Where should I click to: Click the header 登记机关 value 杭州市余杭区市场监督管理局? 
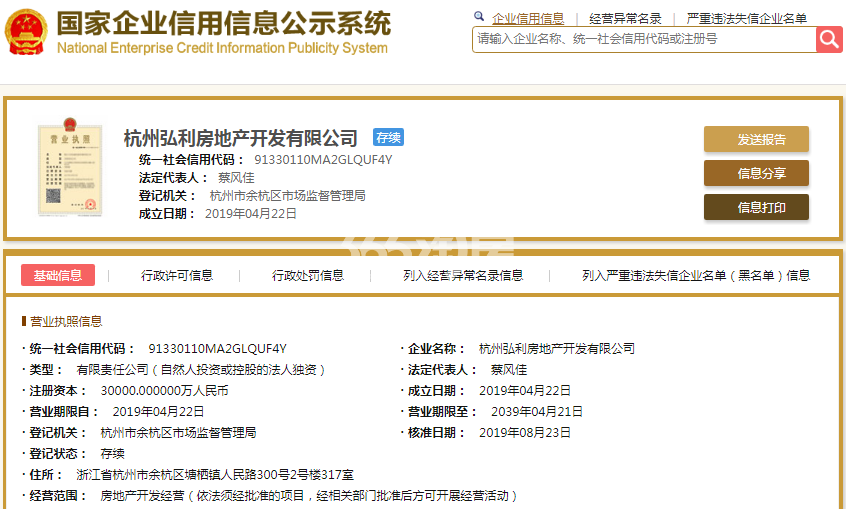point(288,195)
